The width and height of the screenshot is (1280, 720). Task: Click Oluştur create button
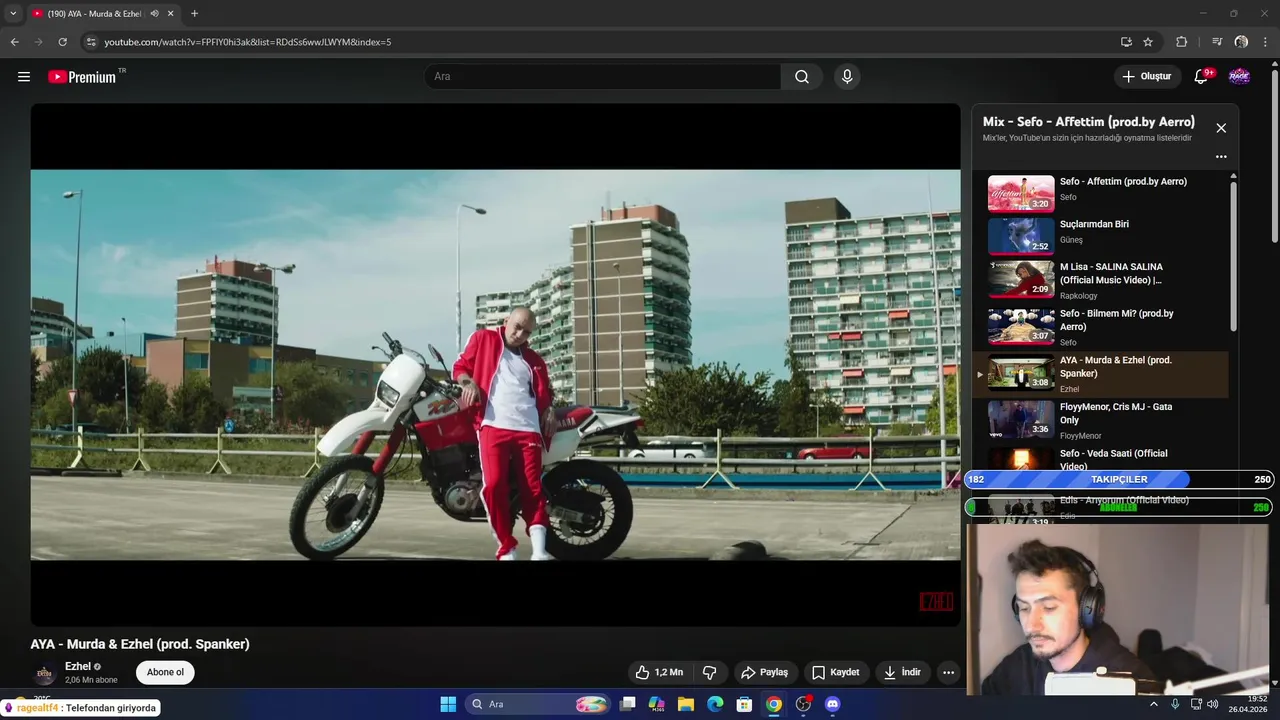coord(1147,77)
